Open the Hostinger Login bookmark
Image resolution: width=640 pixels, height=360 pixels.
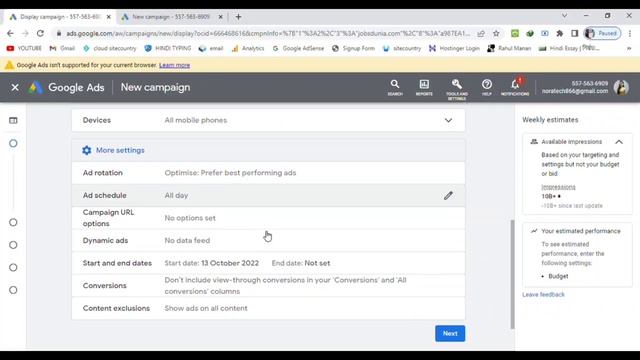coord(454,48)
